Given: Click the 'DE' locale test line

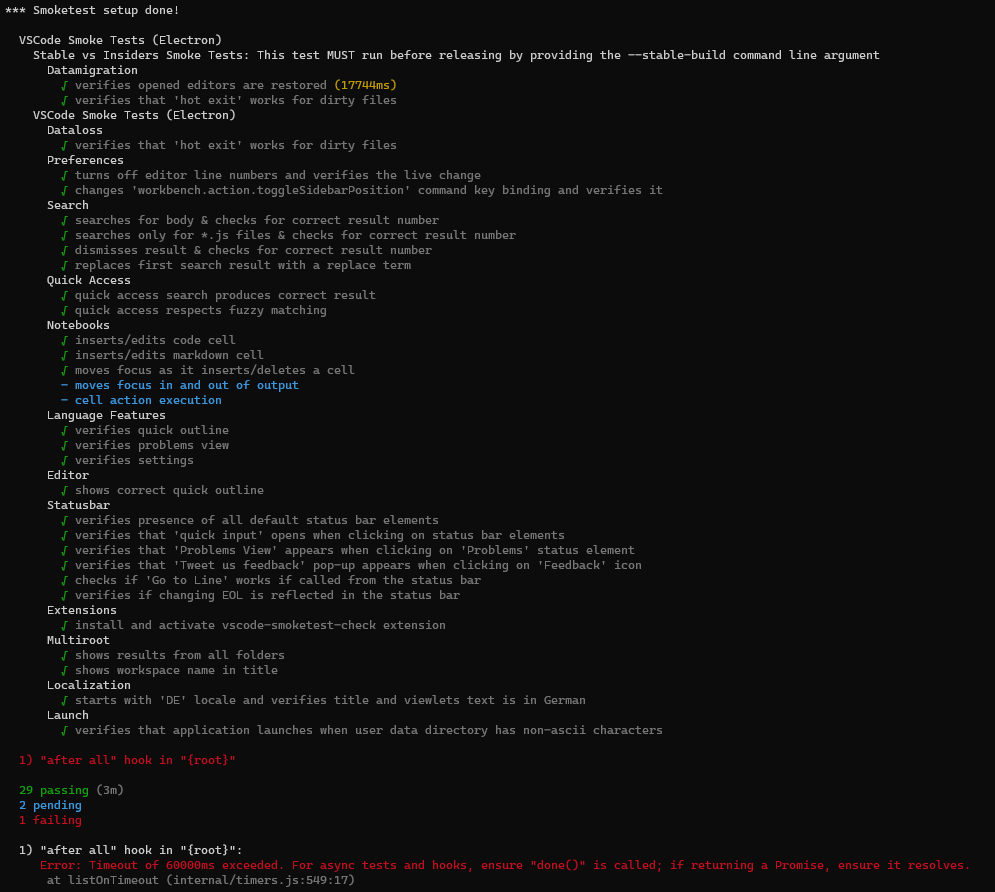Looking at the screenshot, I should point(324,701).
